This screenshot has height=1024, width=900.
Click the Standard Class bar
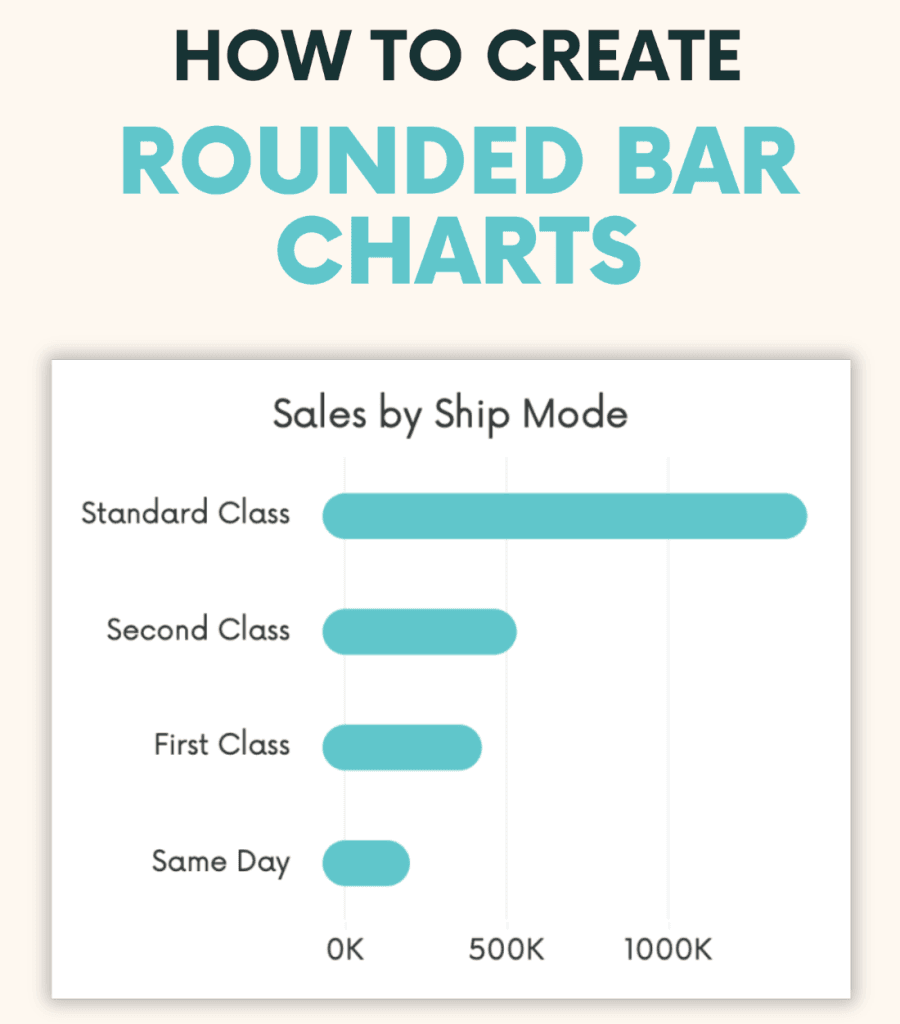564,516
